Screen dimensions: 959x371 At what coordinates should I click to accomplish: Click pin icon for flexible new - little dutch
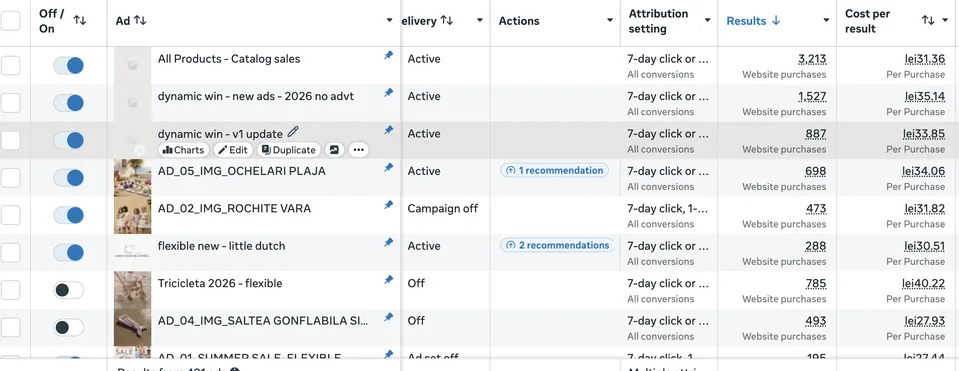pos(388,242)
